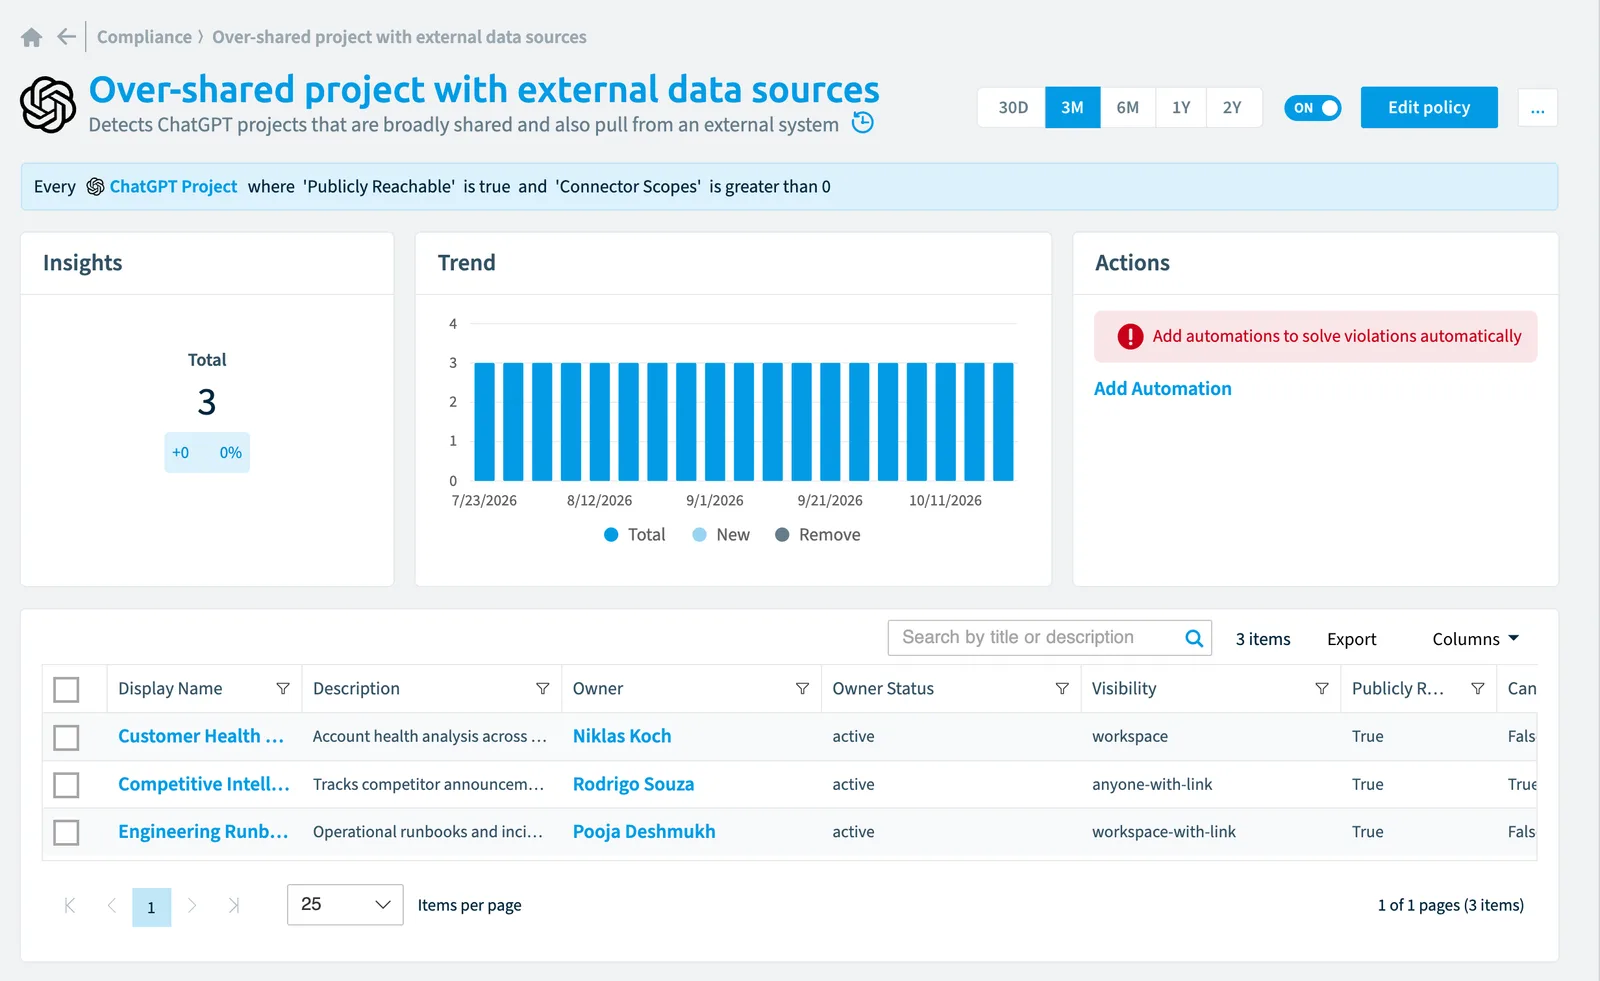
Task: Filter the Publicly Reachable column
Action: pyautogui.click(x=1478, y=689)
